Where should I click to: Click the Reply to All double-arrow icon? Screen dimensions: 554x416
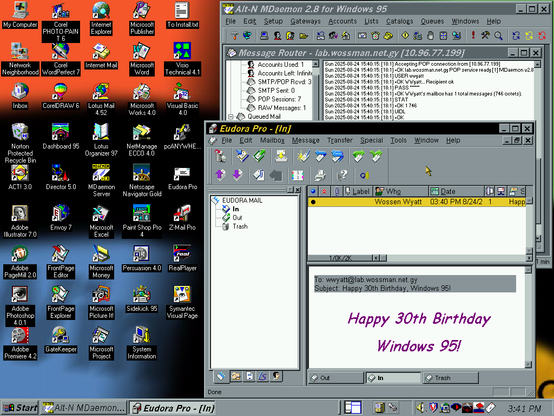337,156
